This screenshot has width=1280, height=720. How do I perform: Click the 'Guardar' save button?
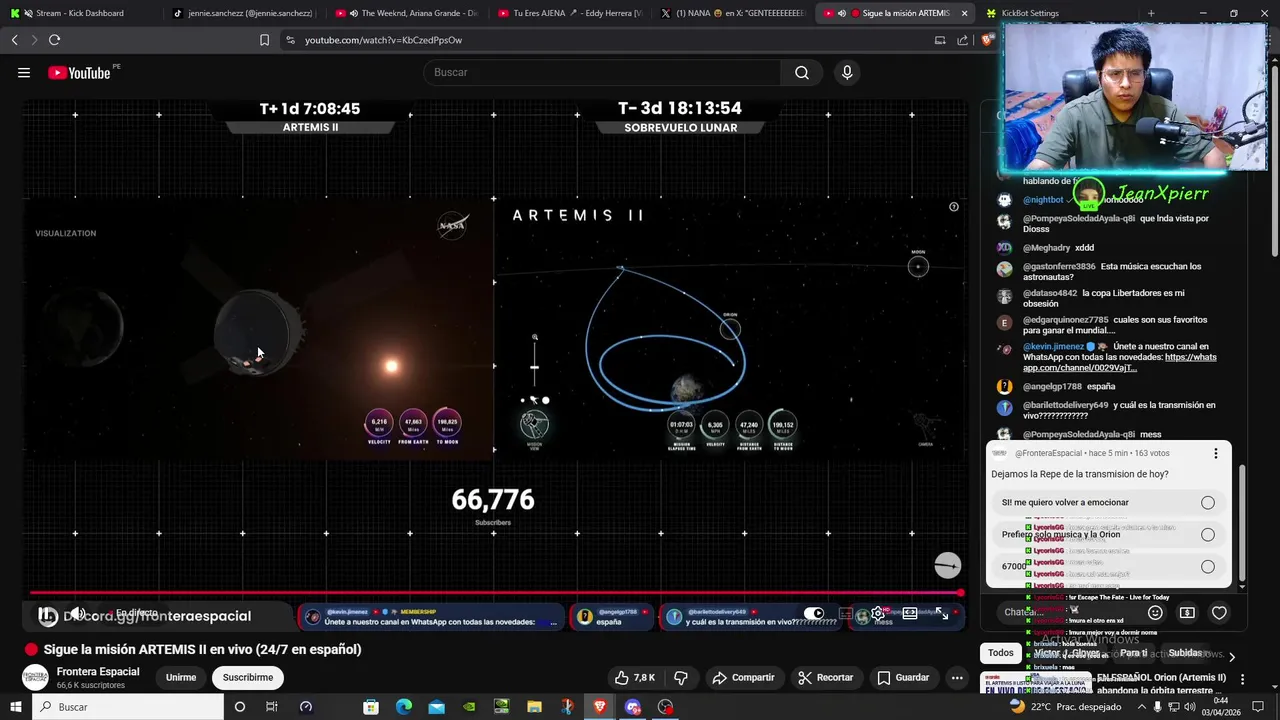click(x=903, y=677)
